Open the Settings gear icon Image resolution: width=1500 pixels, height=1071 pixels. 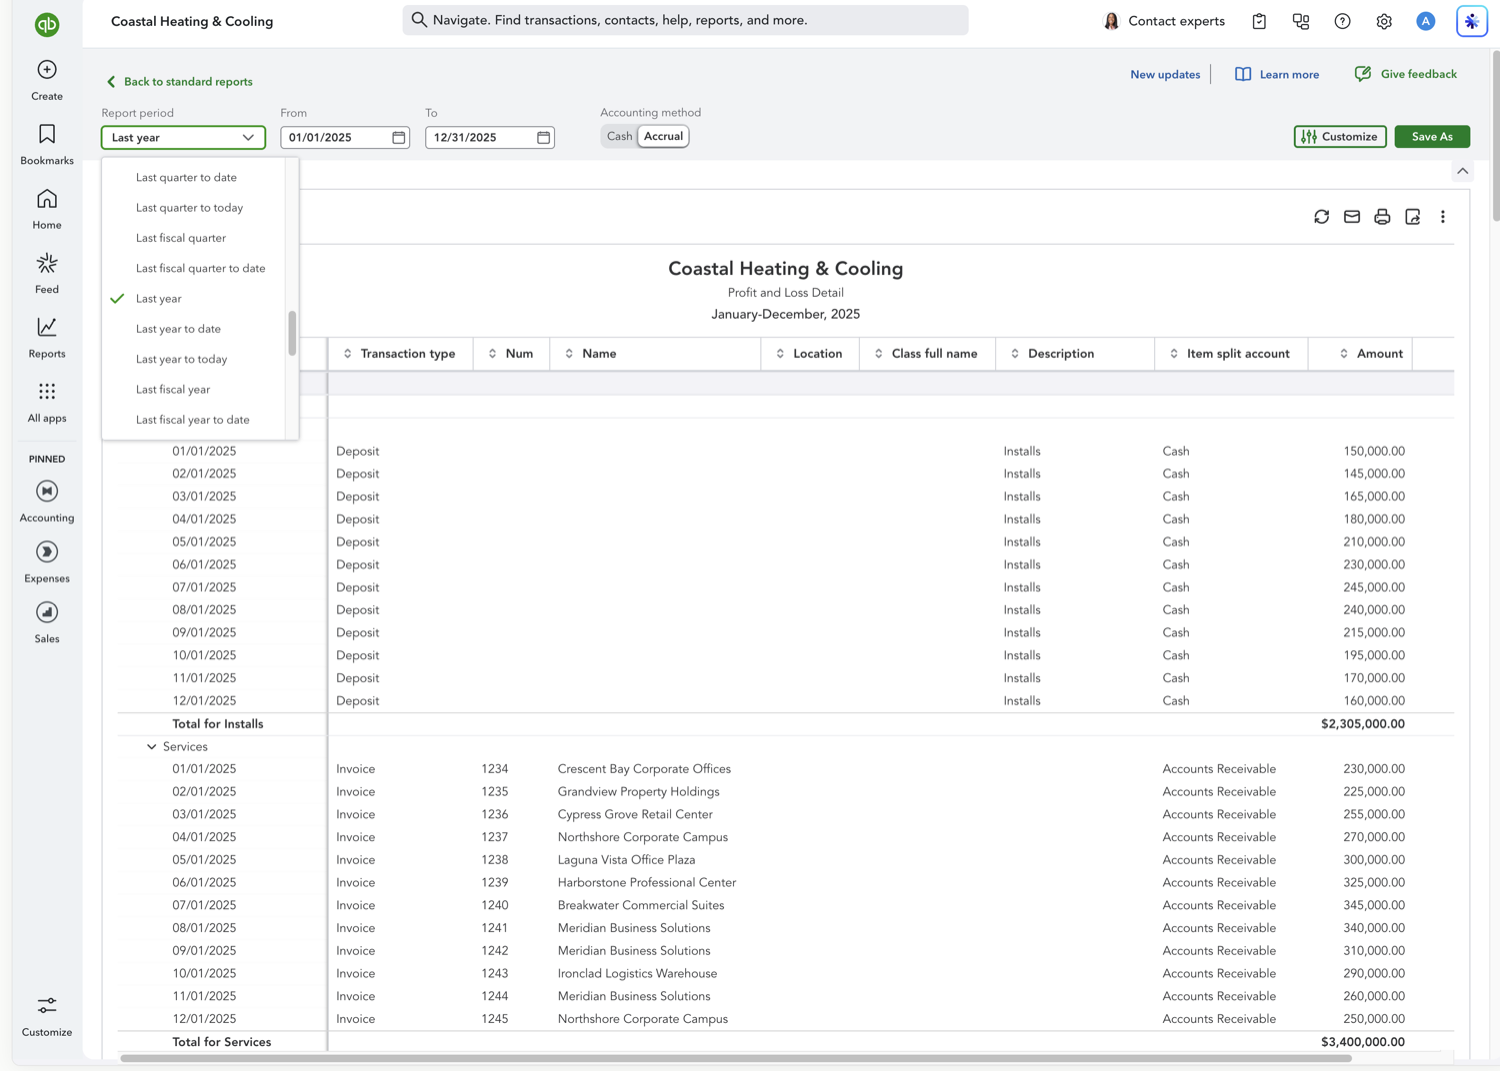pyautogui.click(x=1384, y=21)
